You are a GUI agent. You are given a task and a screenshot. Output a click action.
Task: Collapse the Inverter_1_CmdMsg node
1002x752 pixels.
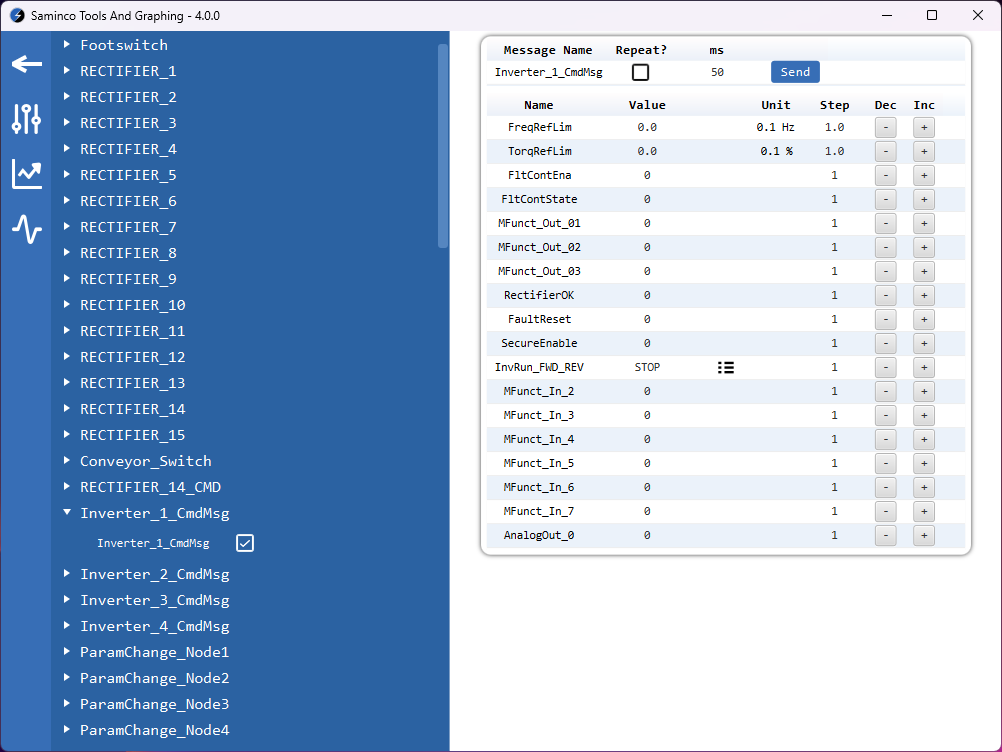(x=66, y=512)
